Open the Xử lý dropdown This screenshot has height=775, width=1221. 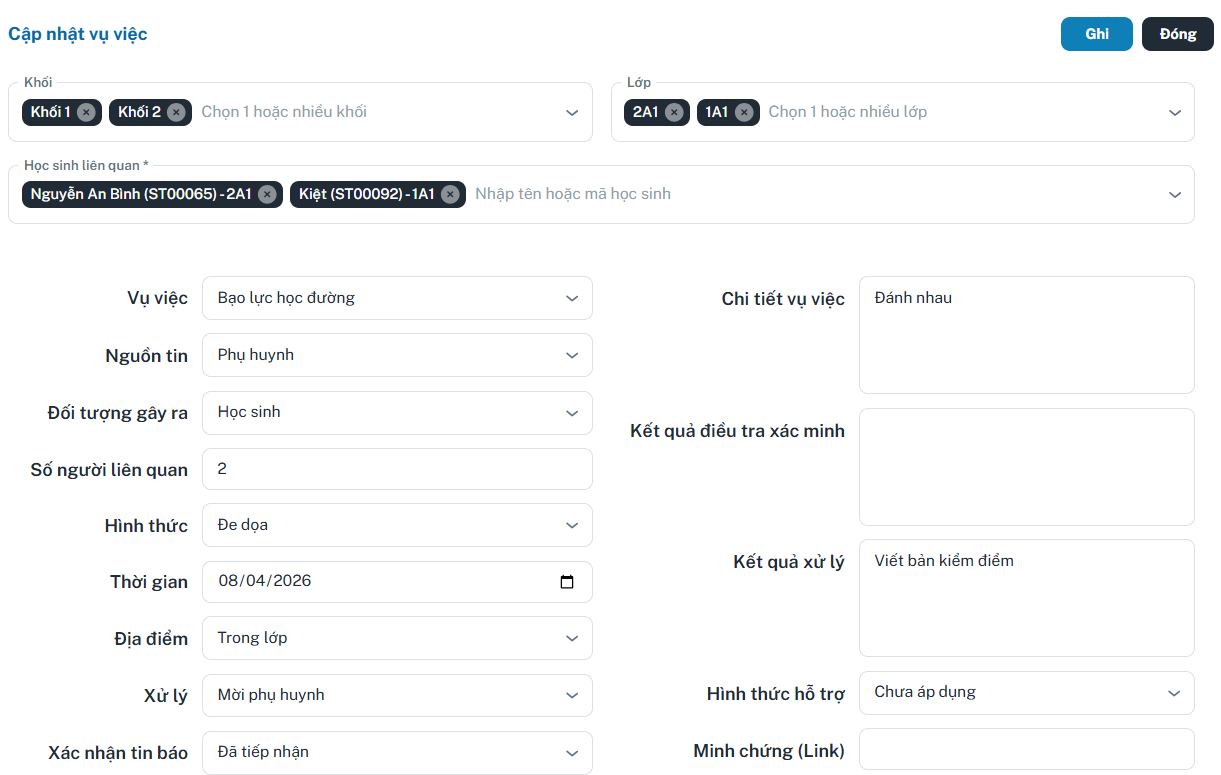click(397, 695)
